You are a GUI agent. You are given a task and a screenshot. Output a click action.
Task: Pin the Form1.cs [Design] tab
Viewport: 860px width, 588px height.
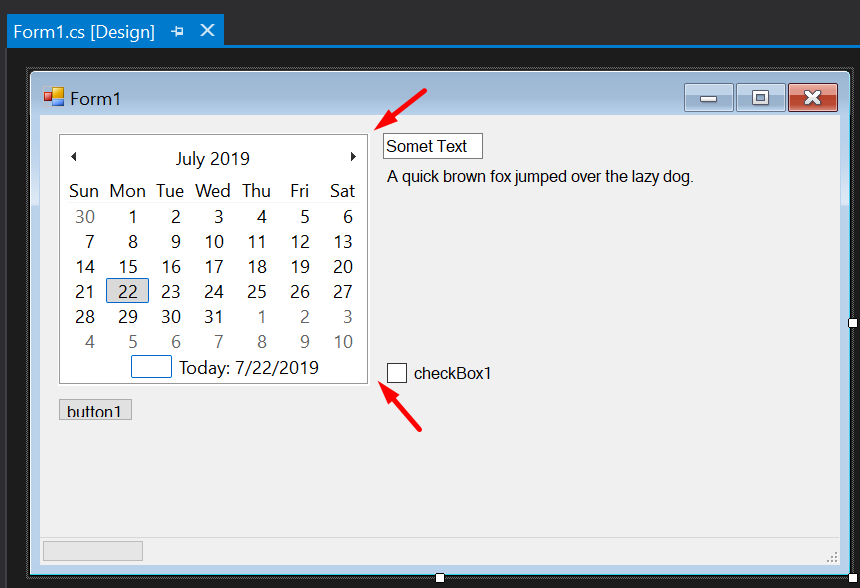(177, 31)
